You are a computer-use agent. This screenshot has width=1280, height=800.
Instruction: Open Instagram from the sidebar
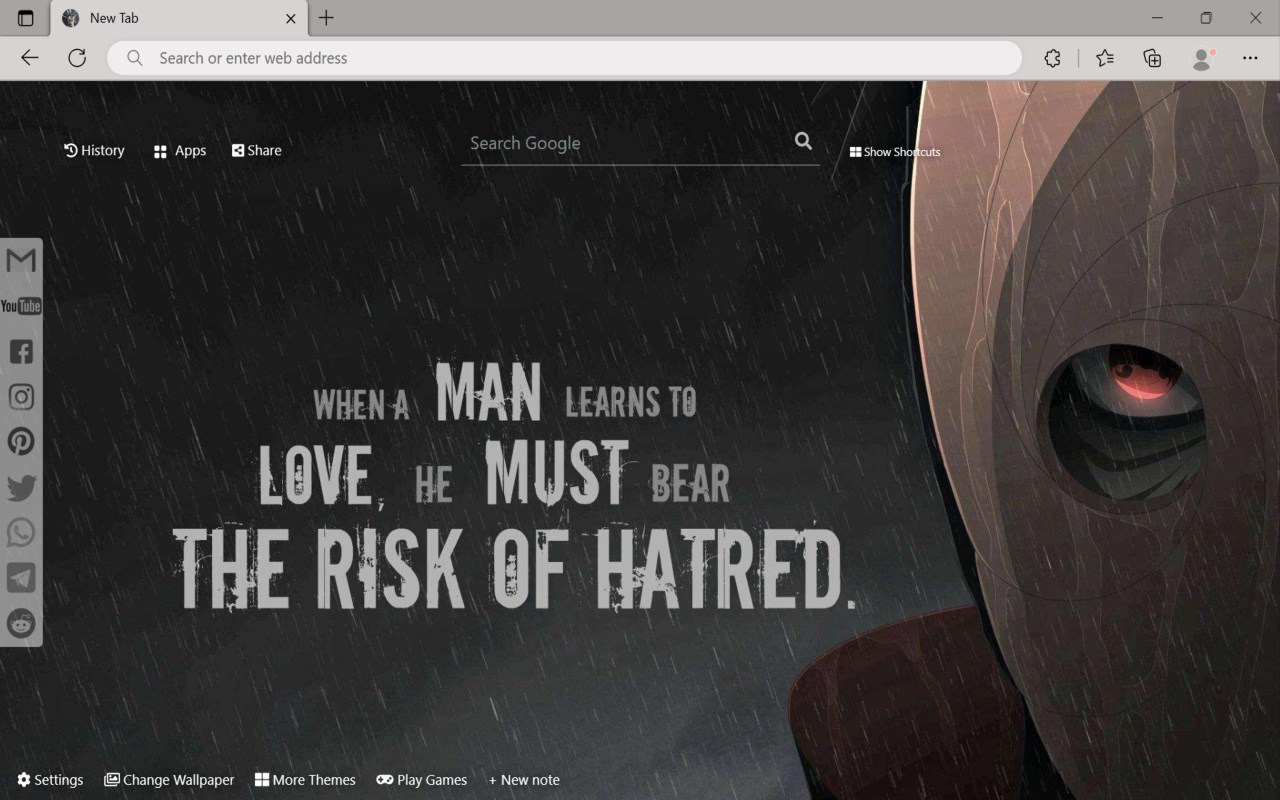[21, 397]
